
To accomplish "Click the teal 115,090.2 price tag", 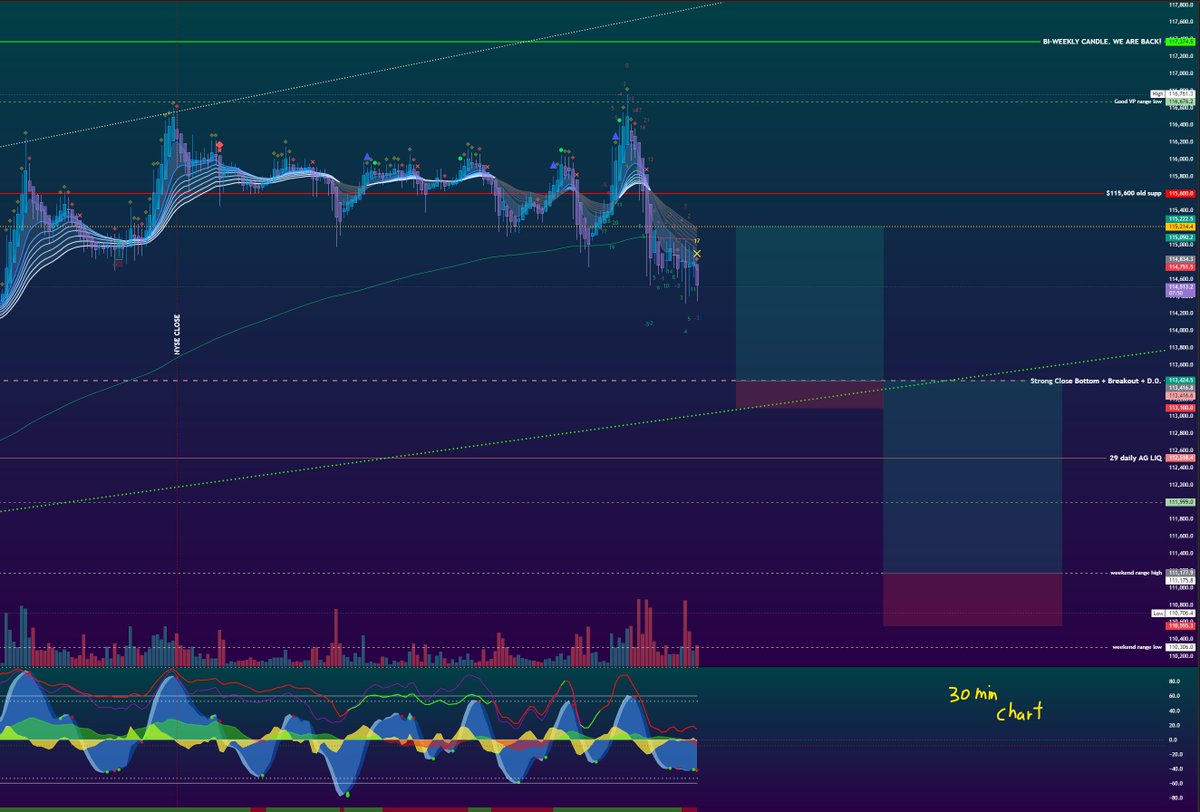I will [1180, 237].
